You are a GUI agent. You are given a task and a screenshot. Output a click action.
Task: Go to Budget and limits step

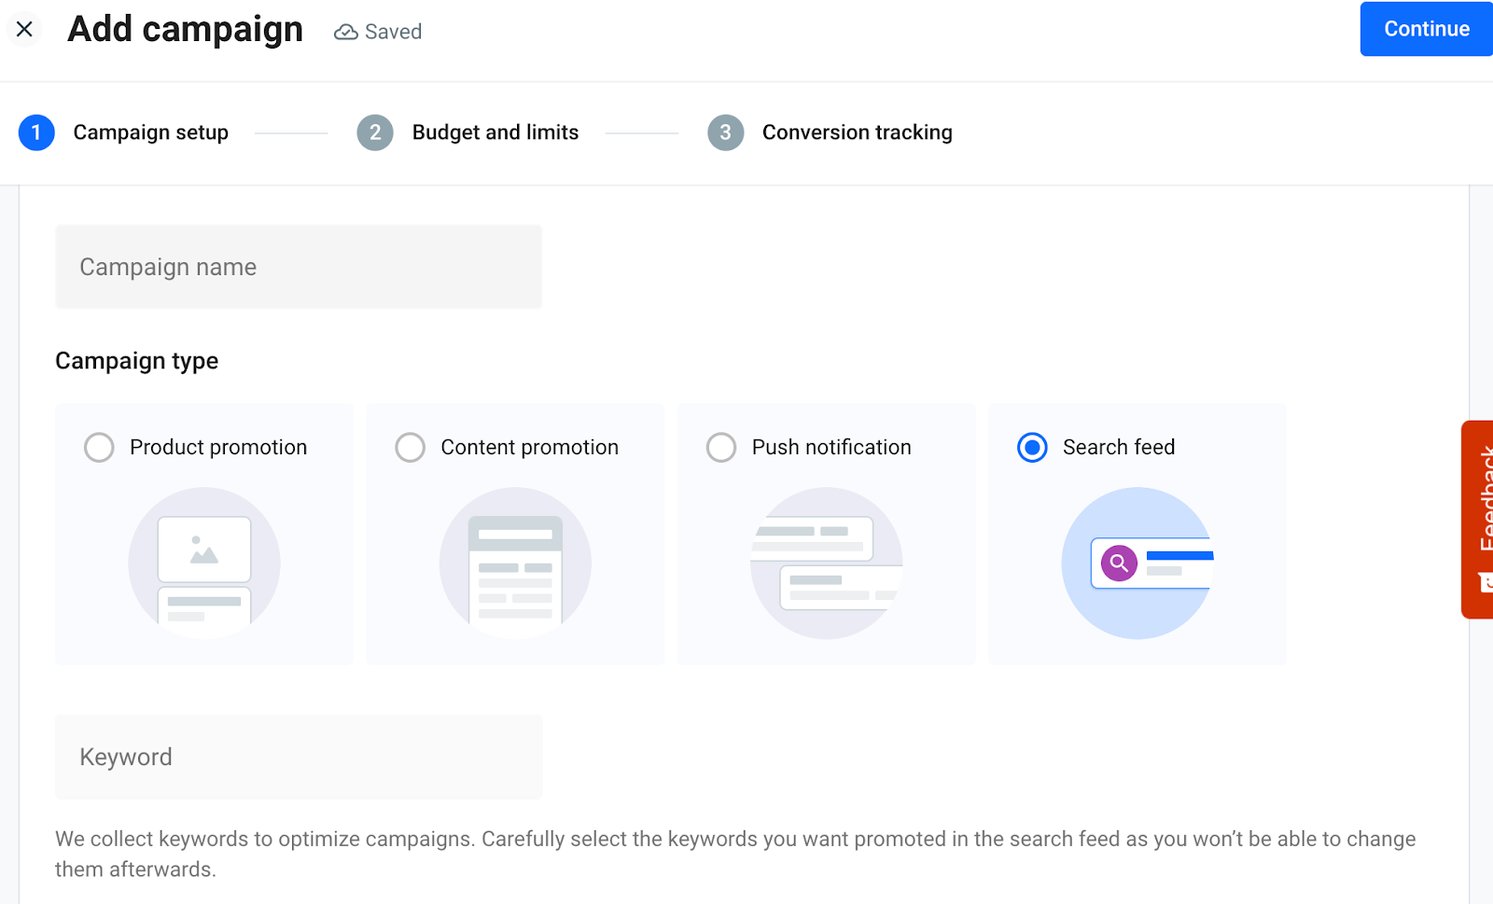pyautogui.click(x=495, y=133)
